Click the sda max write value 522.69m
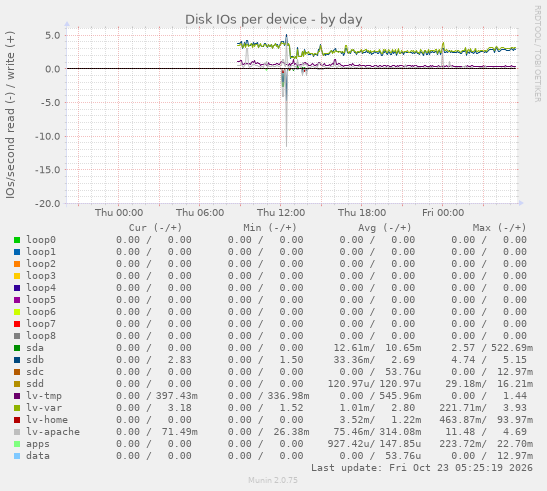 click(x=512, y=348)
